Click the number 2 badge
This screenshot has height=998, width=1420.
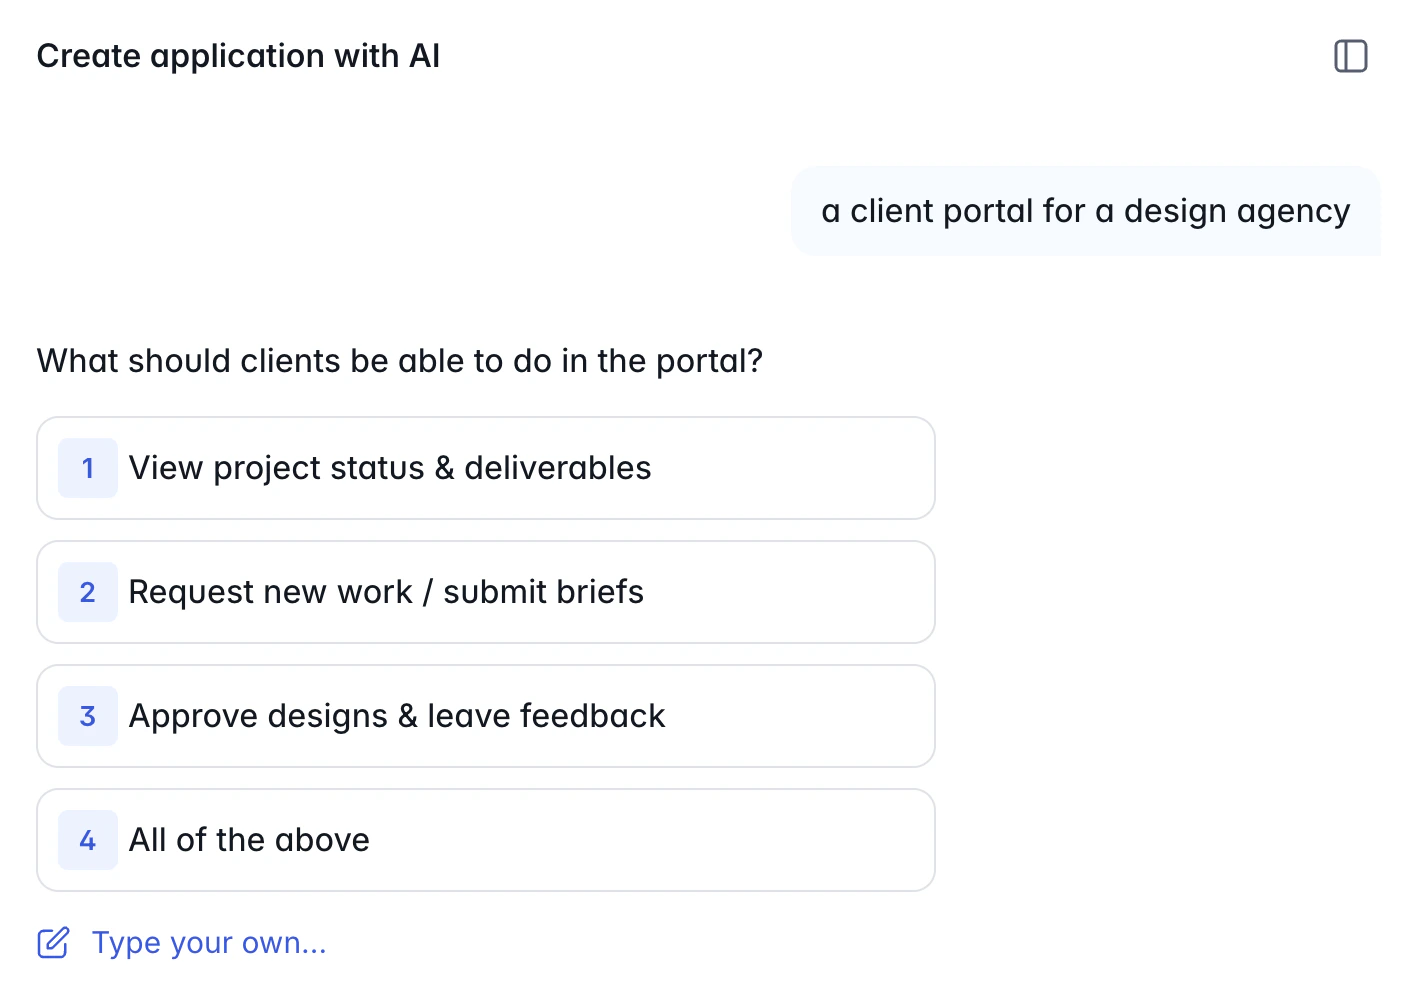click(x=88, y=592)
